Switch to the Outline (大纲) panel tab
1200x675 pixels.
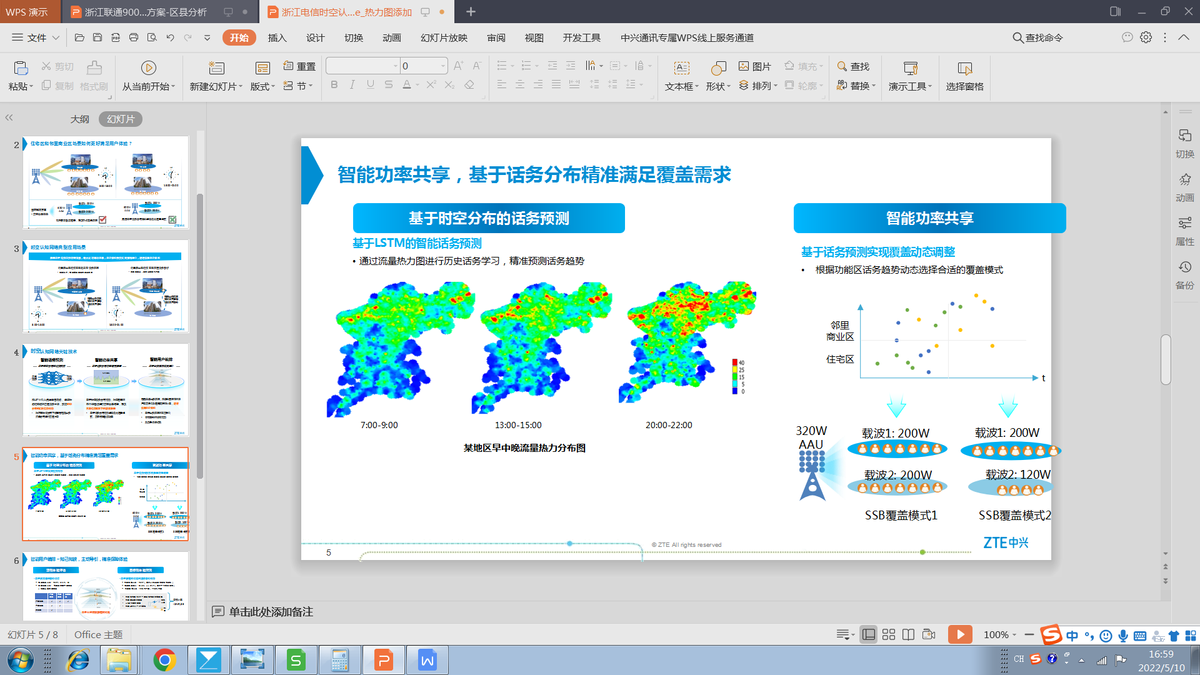pyautogui.click(x=79, y=119)
